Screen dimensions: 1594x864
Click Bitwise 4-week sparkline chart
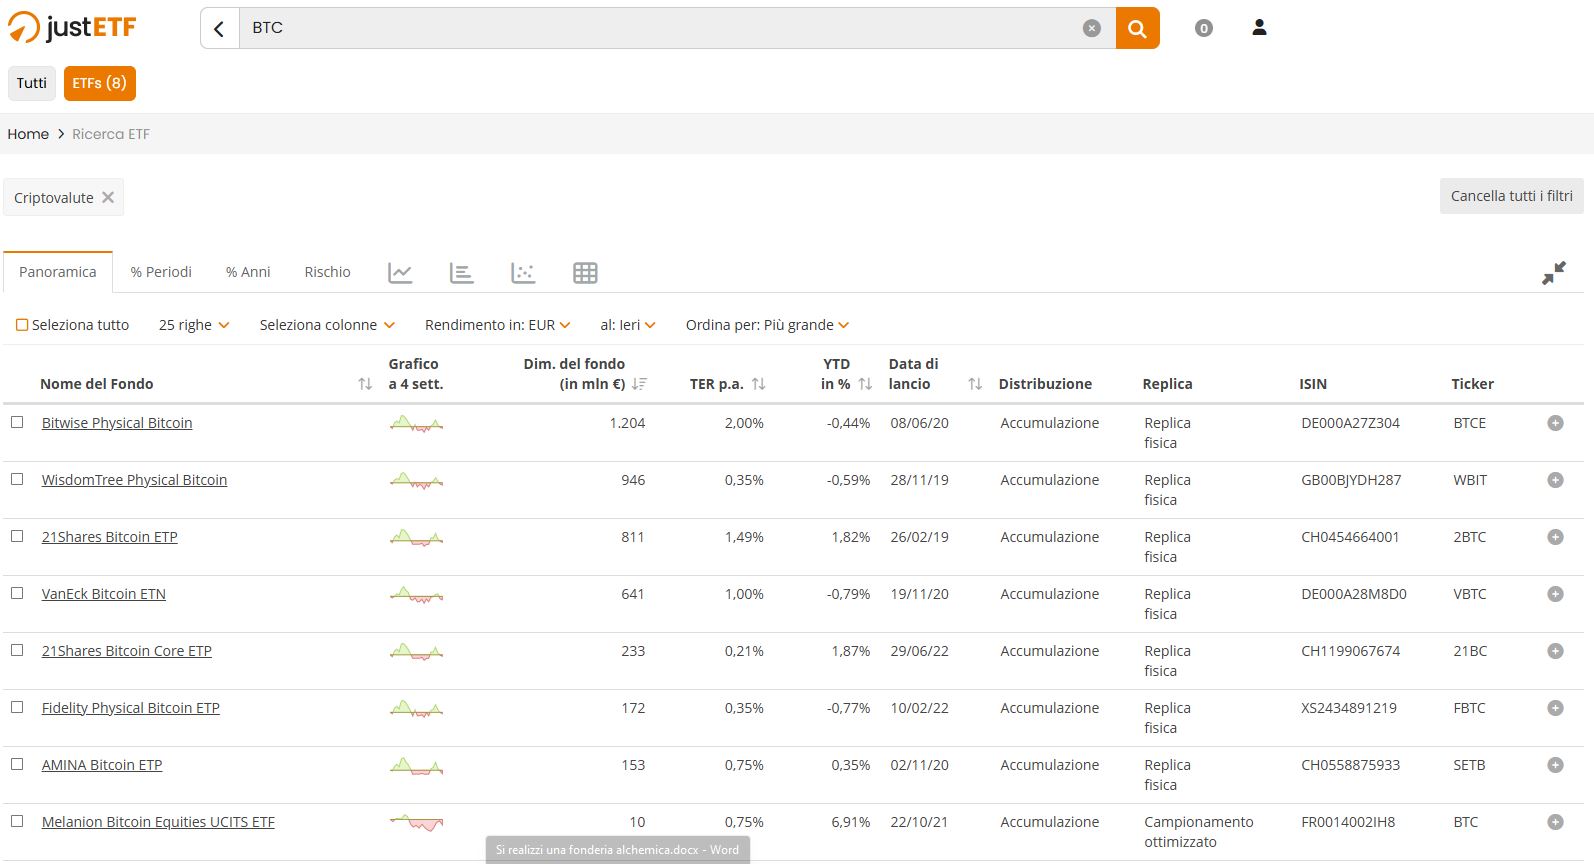pyautogui.click(x=416, y=424)
